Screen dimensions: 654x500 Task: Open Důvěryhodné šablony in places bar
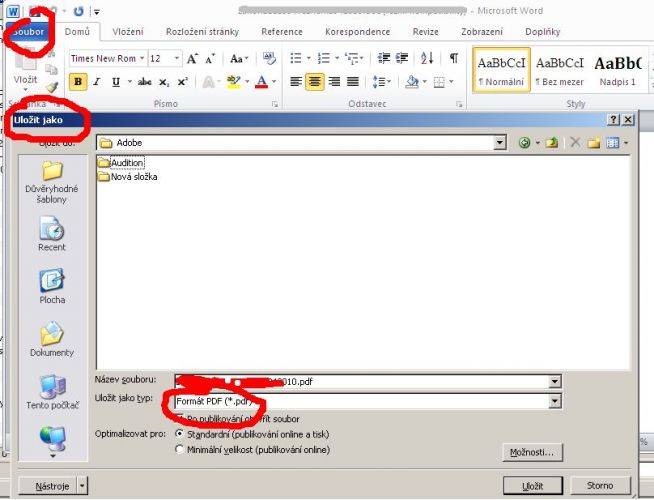pyautogui.click(x=52, y=182)
